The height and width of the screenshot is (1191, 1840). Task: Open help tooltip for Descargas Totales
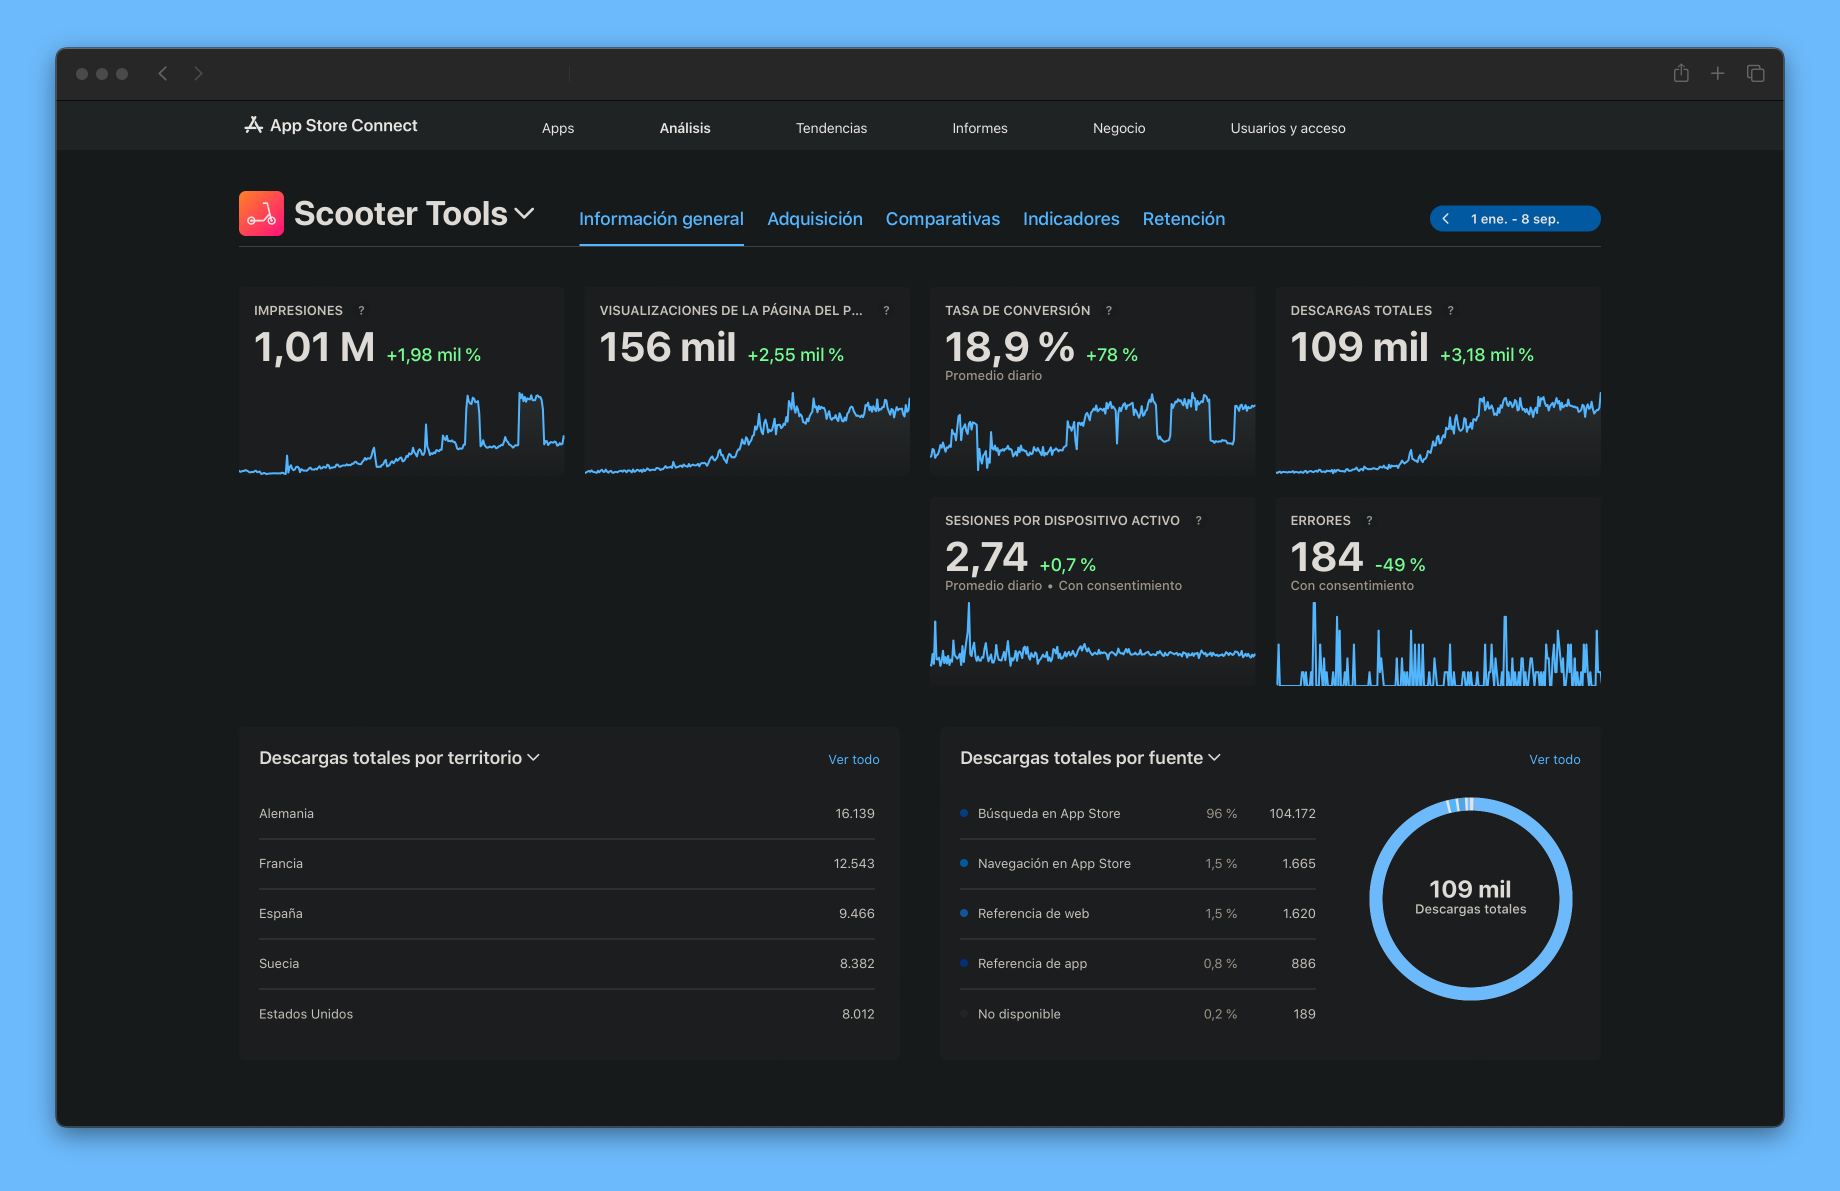1451,310
